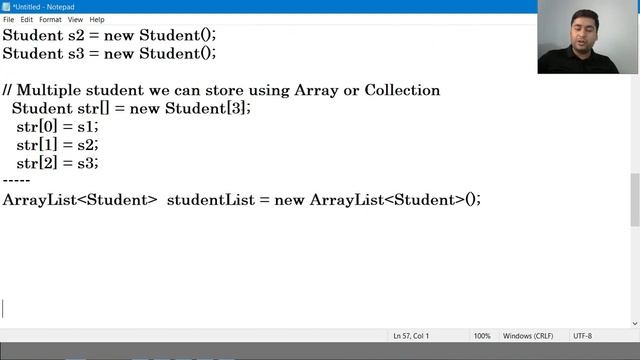Open the View menu
This screenshot has width=640, height=360.
pos(75,20)
